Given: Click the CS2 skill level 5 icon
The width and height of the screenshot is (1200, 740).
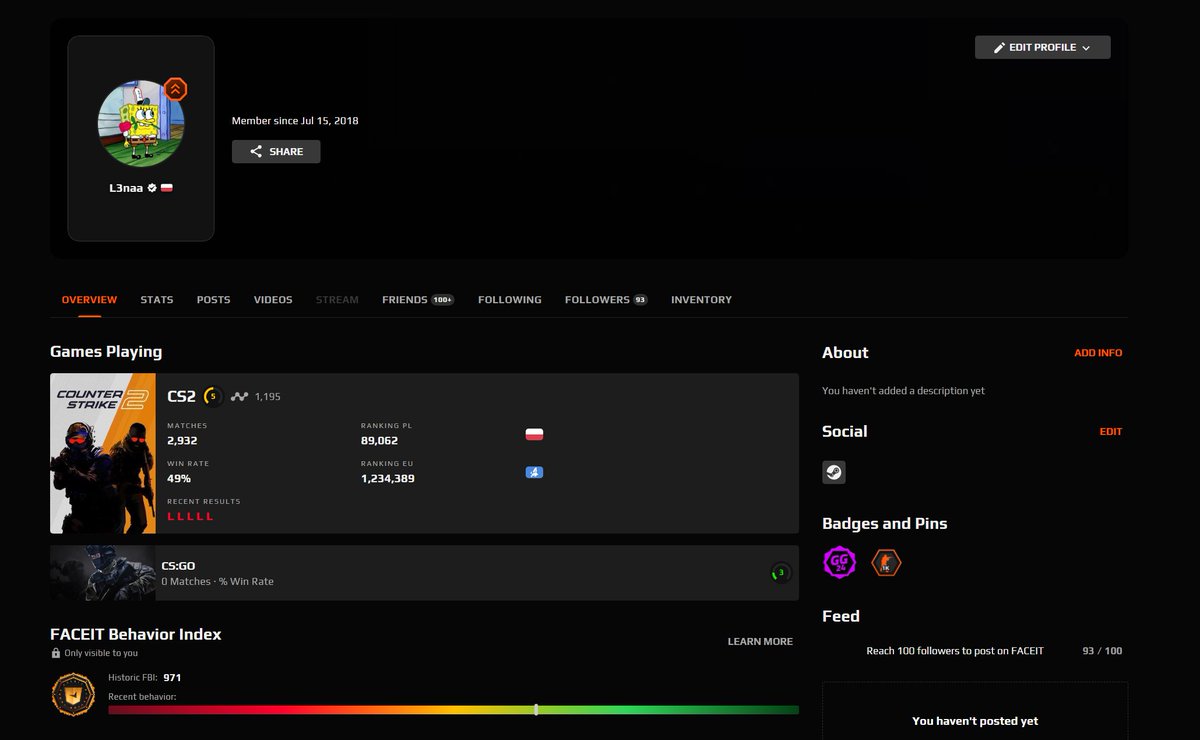Looking at the screenshot, I should [212, 396].
